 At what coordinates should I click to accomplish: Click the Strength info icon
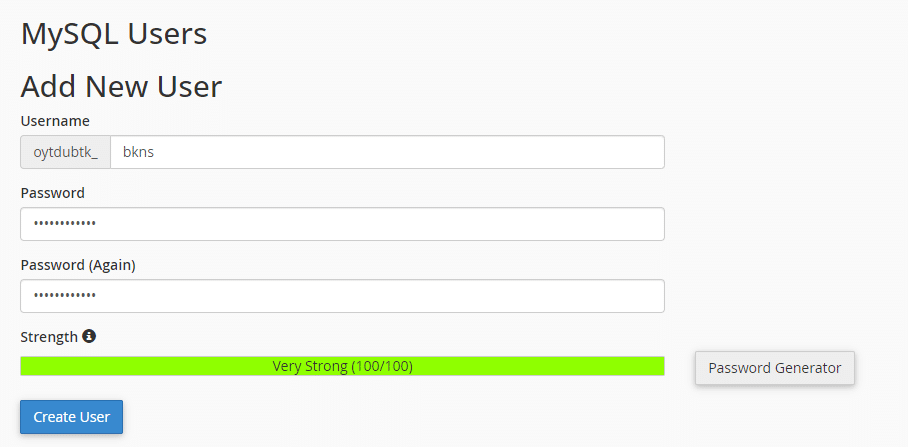coord(89,337)
